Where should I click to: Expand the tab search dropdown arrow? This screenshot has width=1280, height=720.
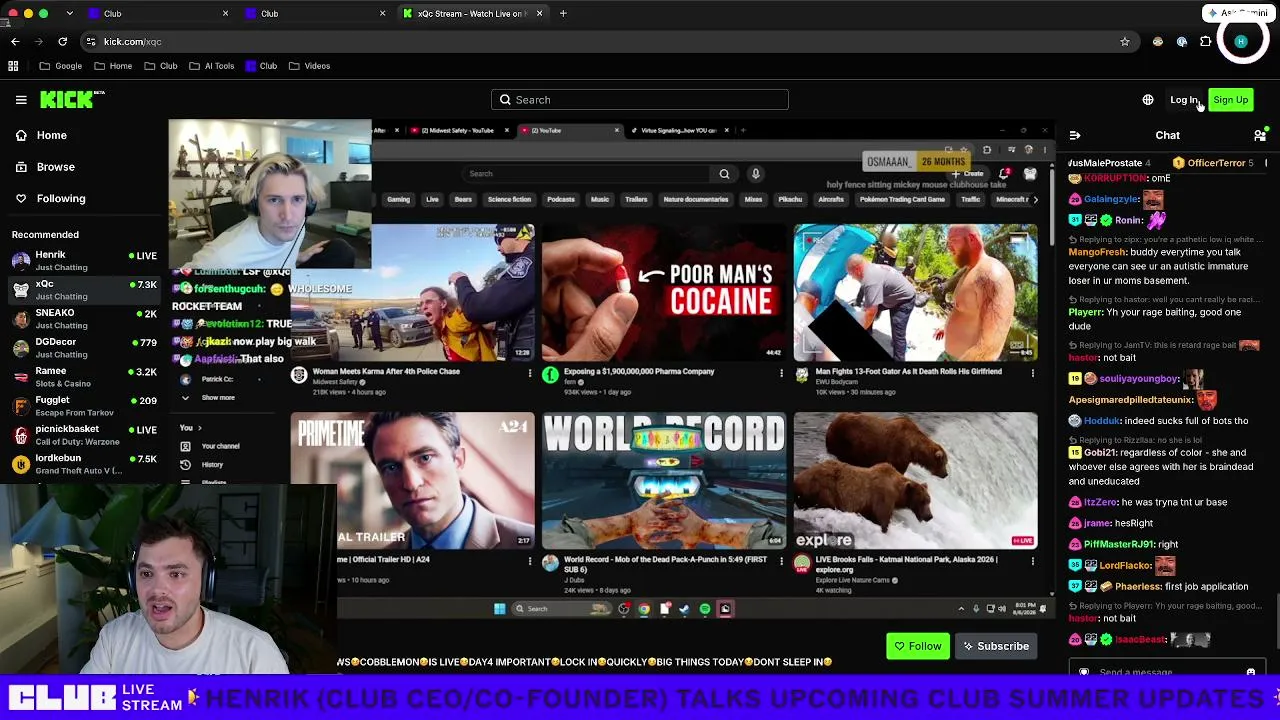[x=69, y=14]
